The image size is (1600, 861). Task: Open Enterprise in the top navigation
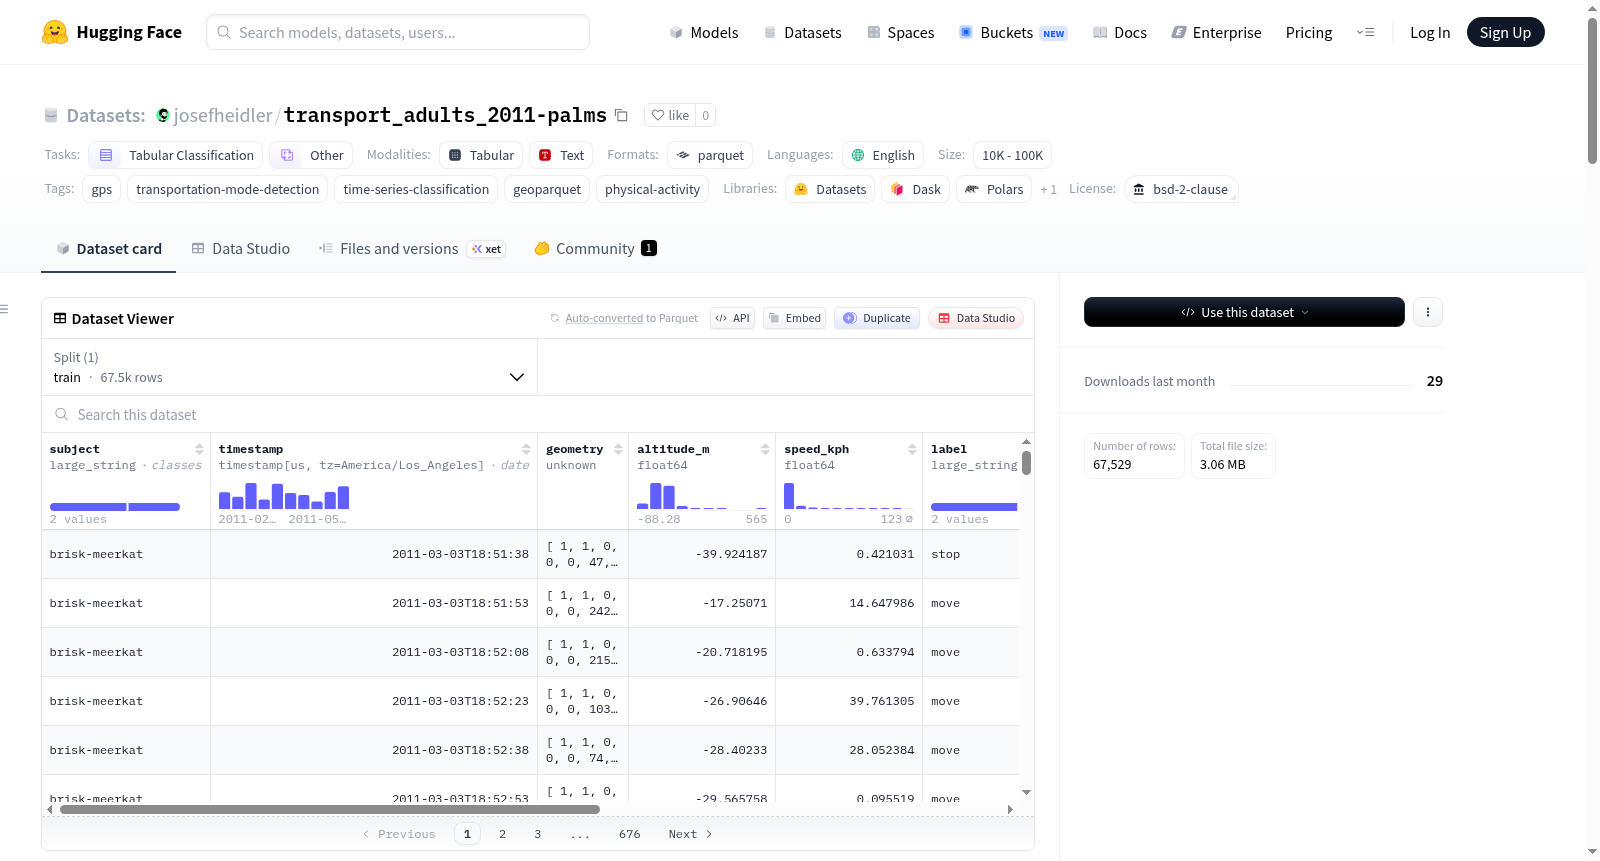[x=1216, y=32]
